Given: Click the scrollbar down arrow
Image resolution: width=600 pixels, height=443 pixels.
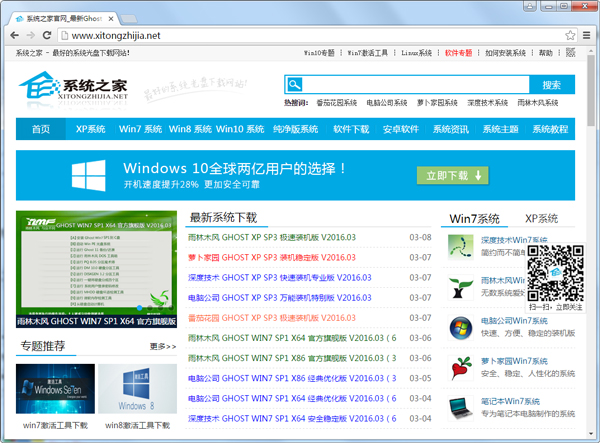Looking at the screenshot, I should [x=591, y=434].
